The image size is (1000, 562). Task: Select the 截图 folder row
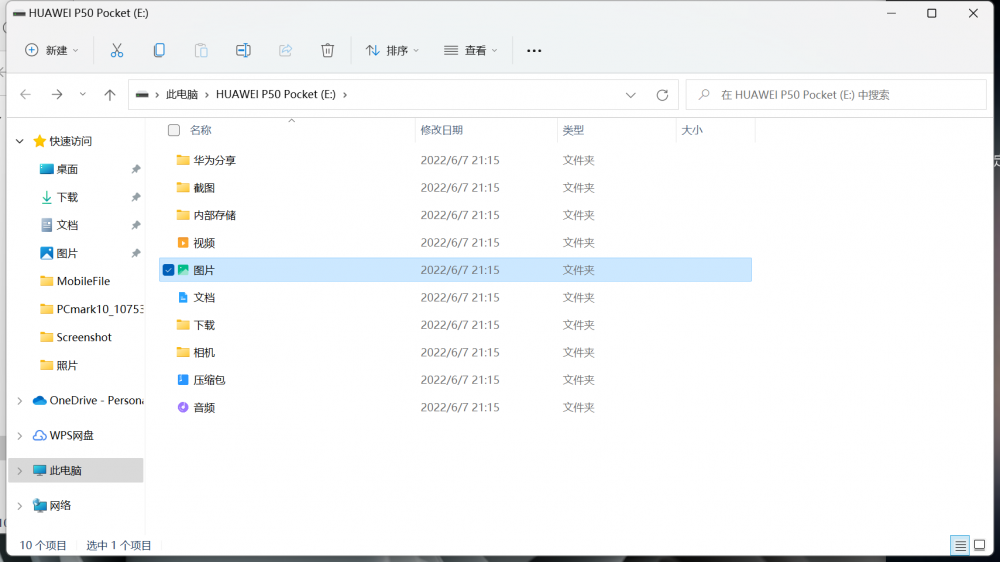pyautogui.click(x=455, y=188)
